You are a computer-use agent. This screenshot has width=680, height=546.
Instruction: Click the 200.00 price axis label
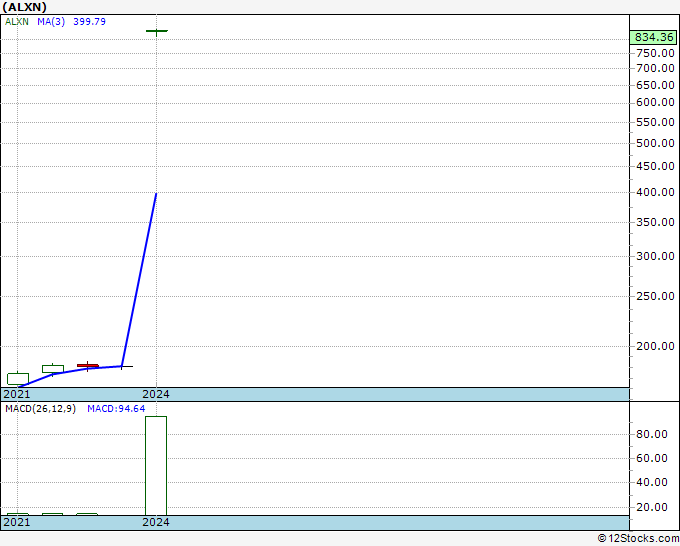[655, 346]
